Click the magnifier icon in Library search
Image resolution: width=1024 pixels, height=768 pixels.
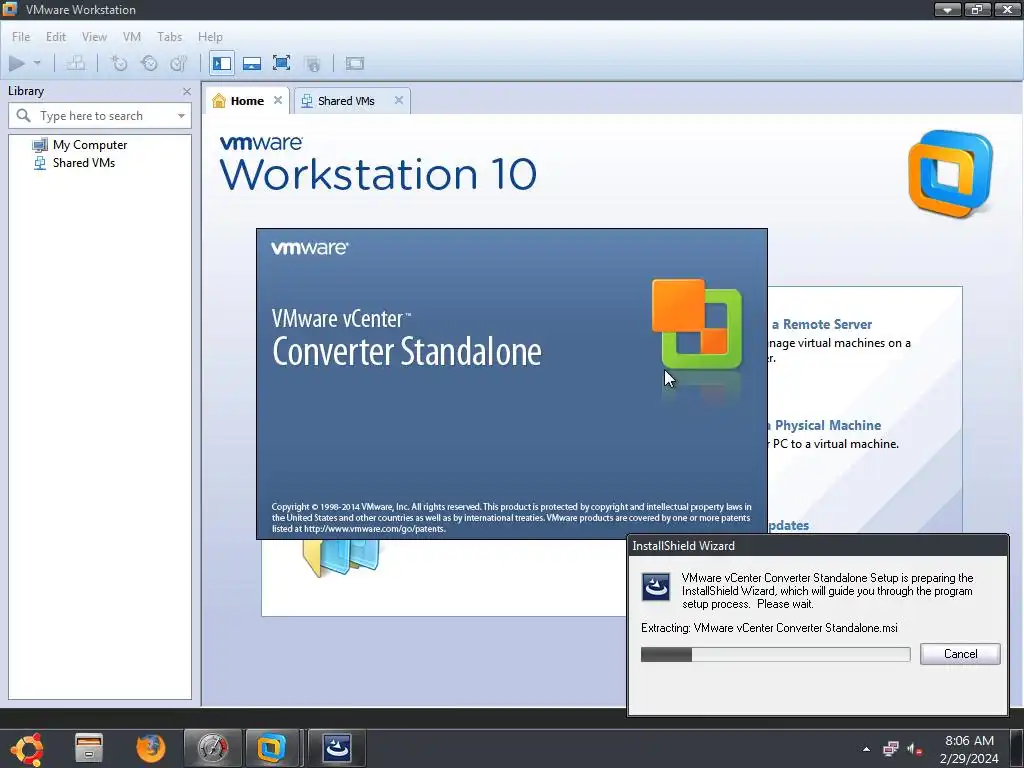[24, 116]
